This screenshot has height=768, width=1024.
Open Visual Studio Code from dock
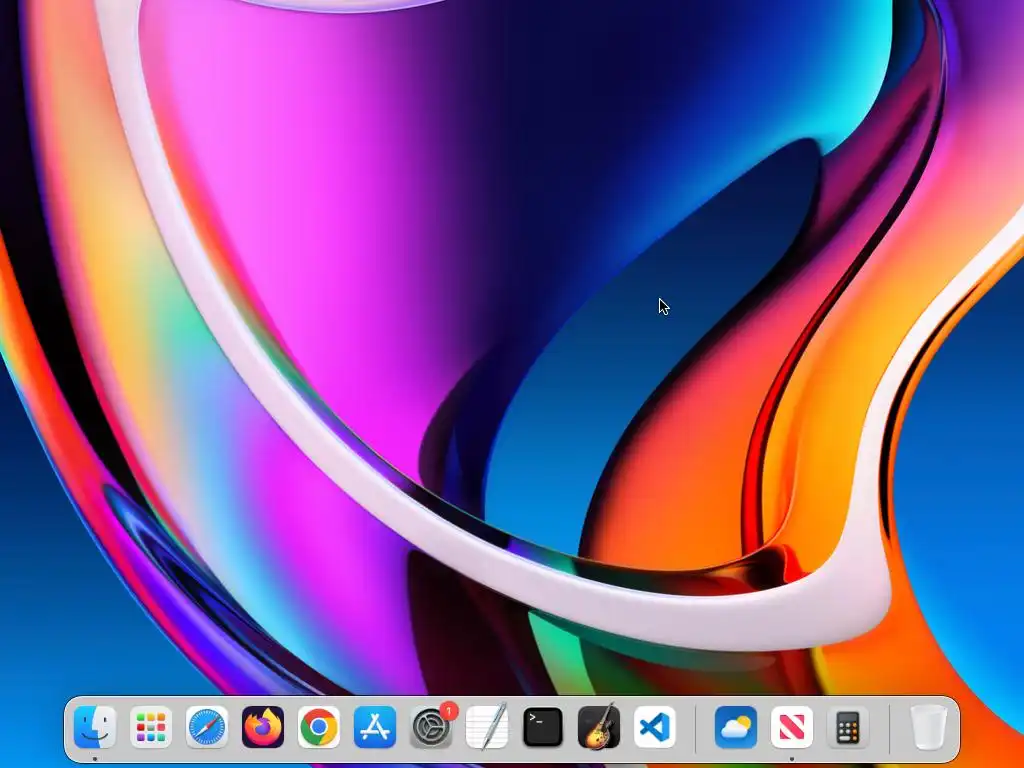click(x=655, y=727)
